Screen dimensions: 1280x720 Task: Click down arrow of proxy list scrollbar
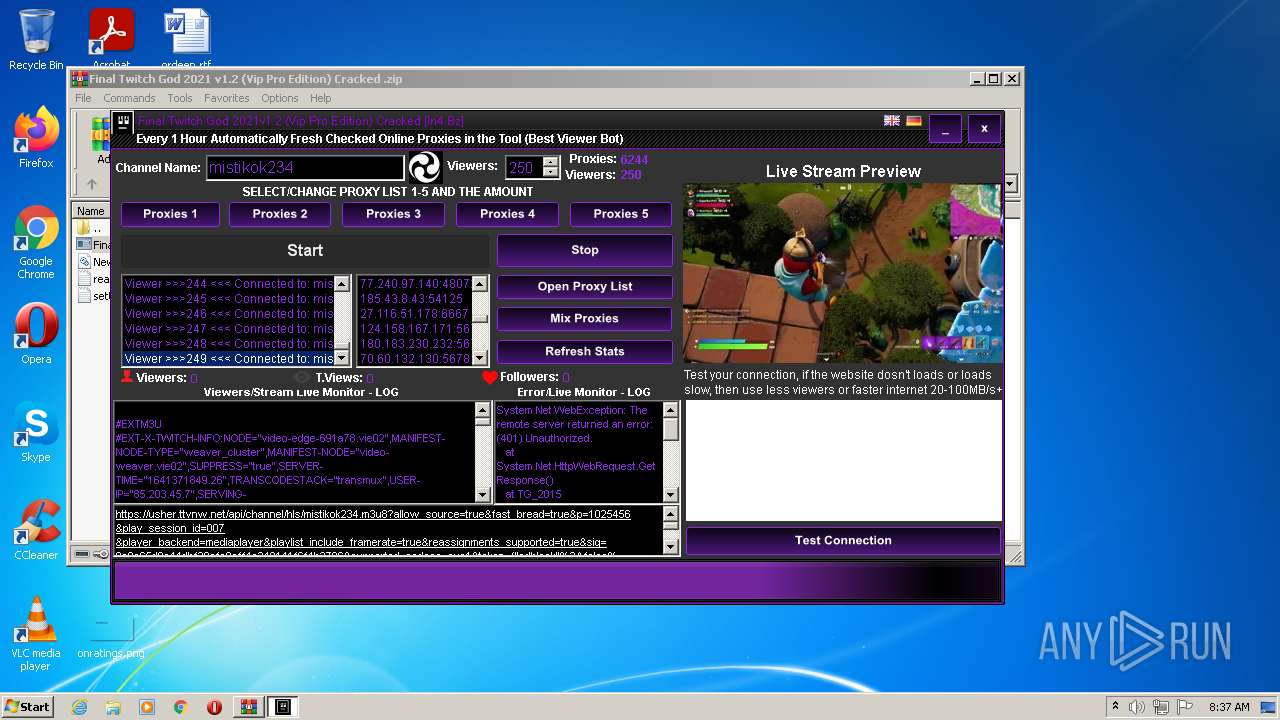[480, 358]
